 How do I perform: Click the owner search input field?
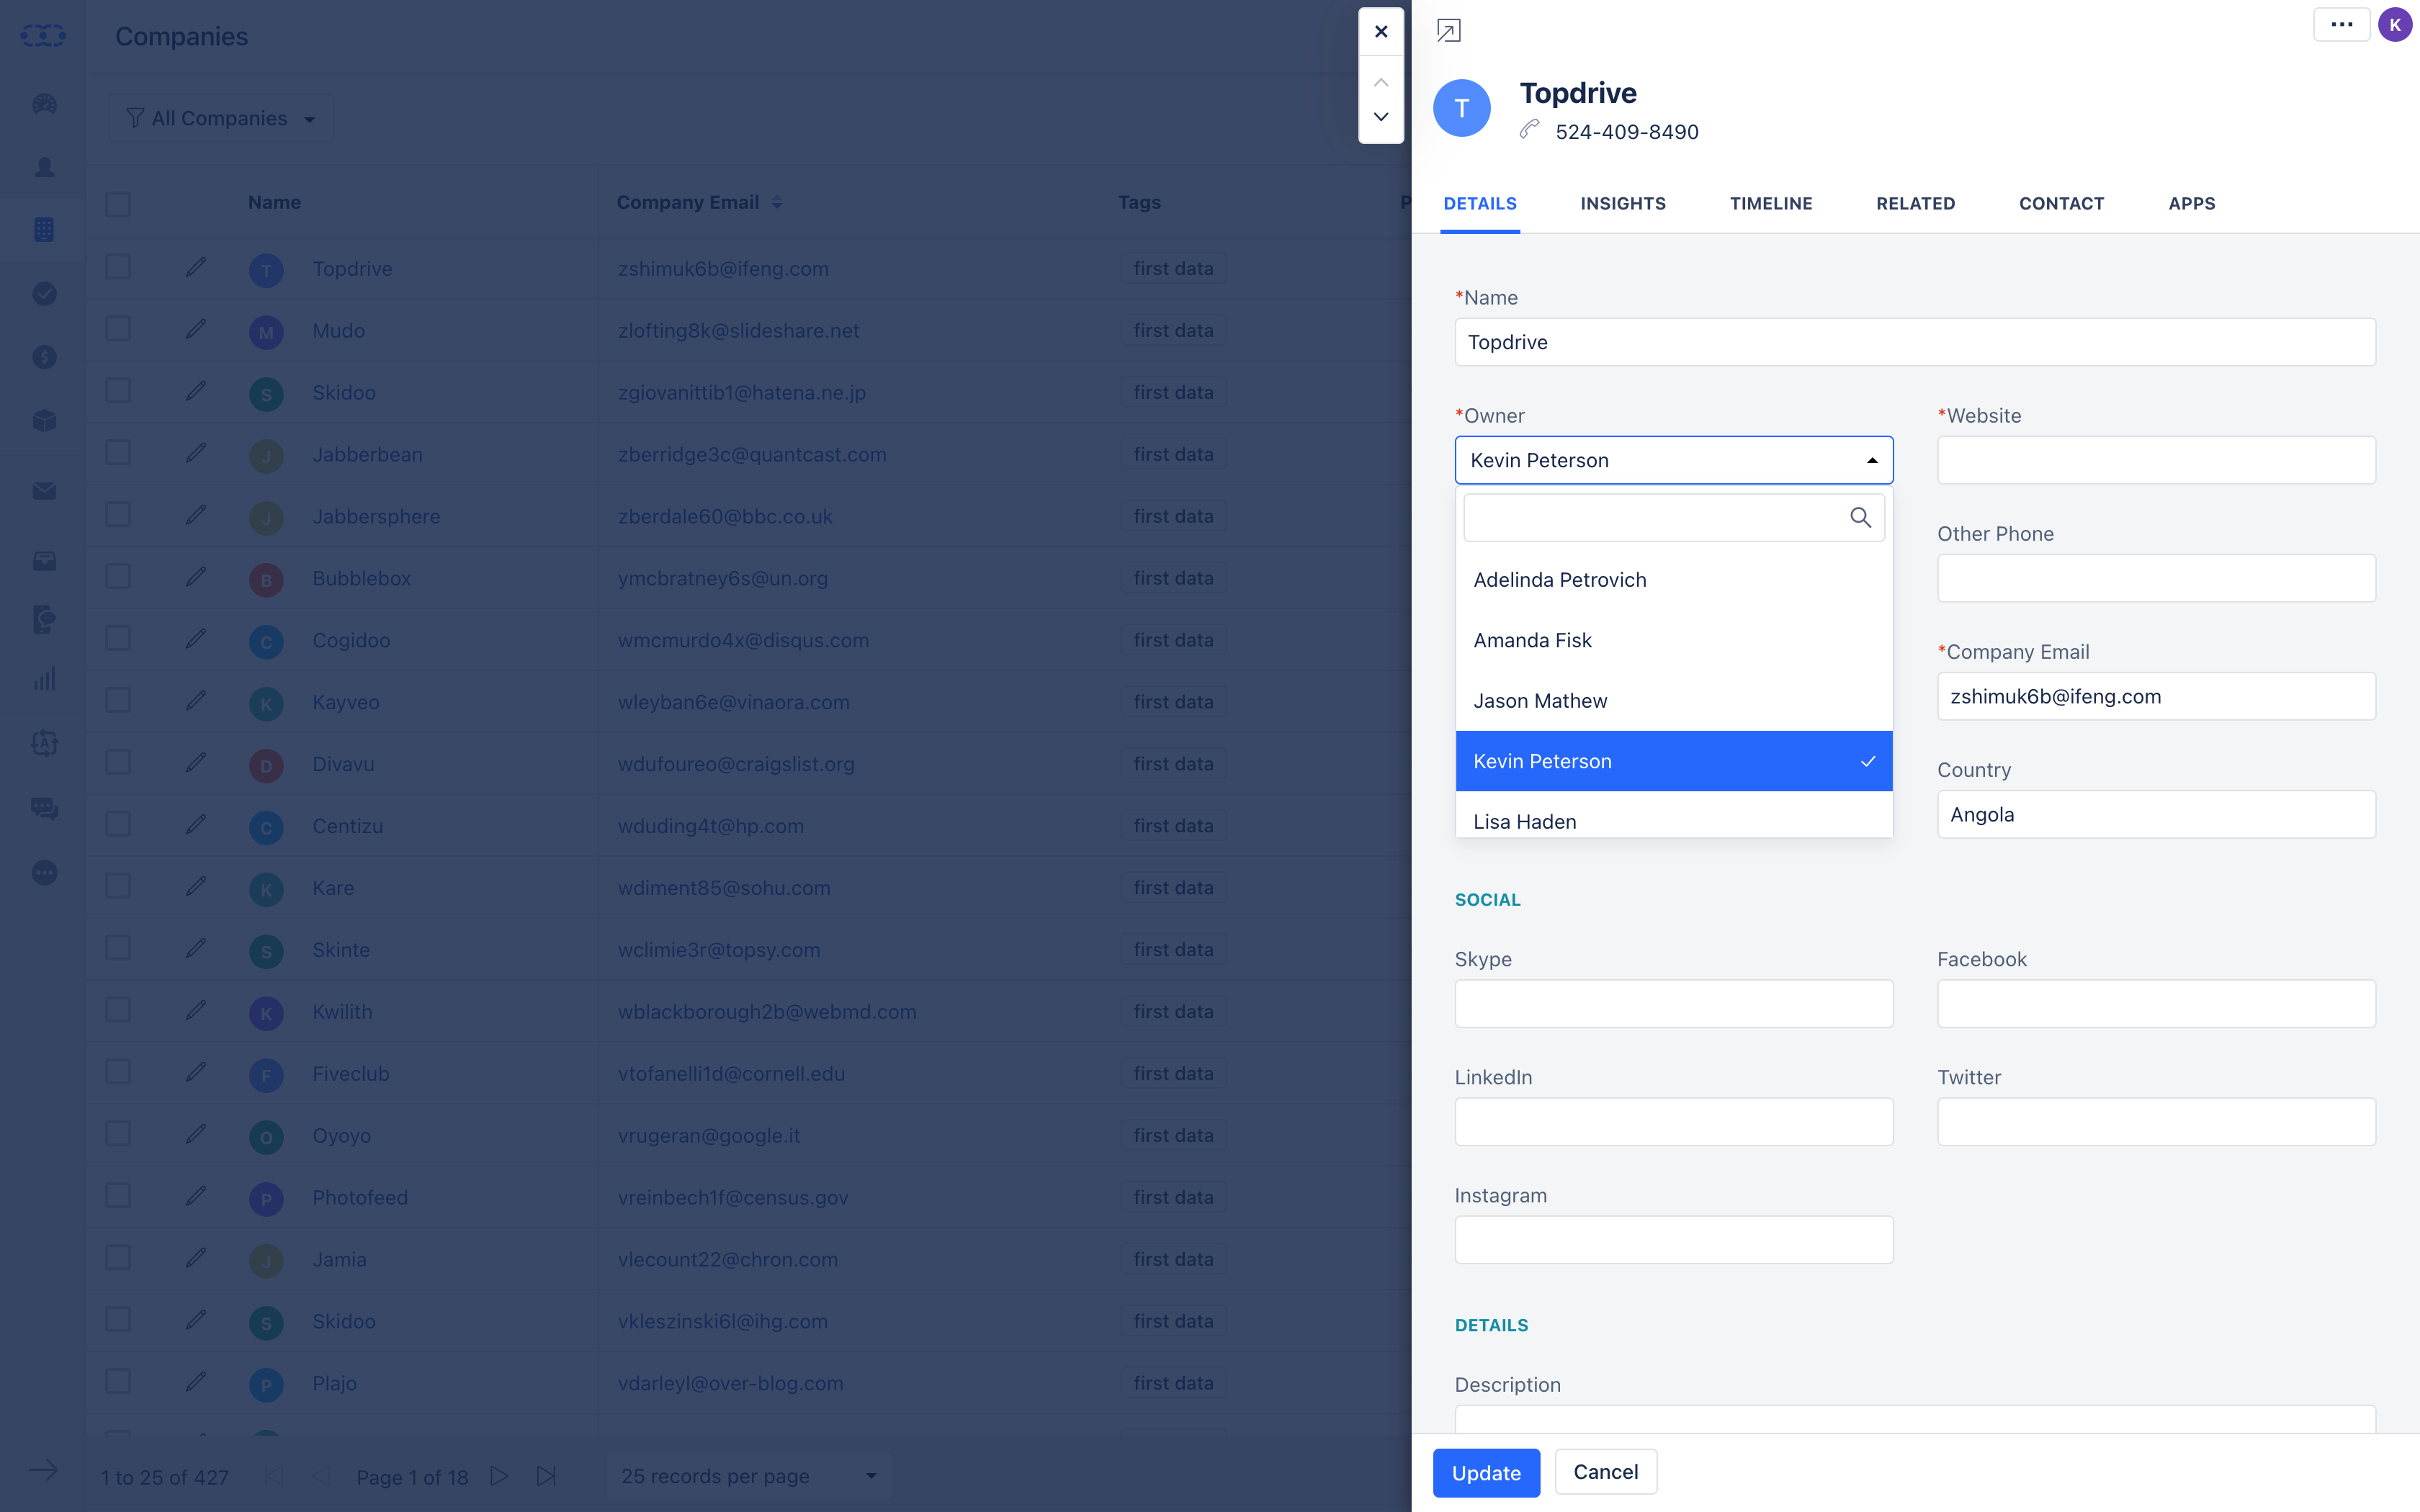pos(1673,518)
